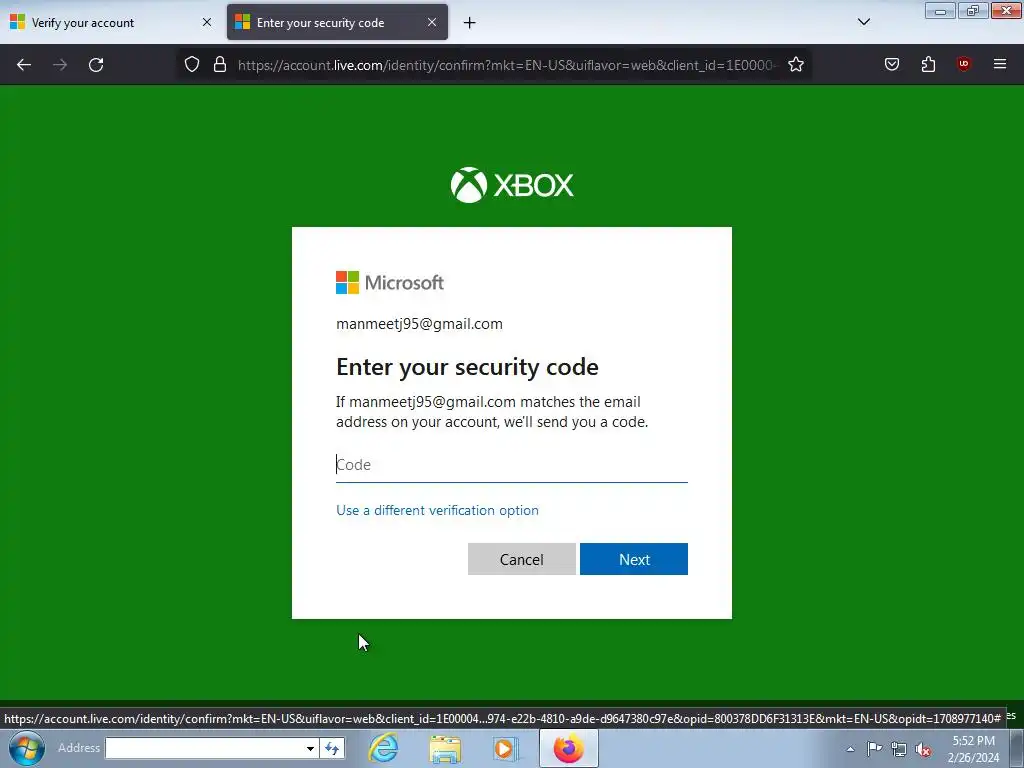The height and width of the screenshot is (768, 1024).
Task: Click the Xbox logo
Action: pyautogui.click(x=512, y=185)
